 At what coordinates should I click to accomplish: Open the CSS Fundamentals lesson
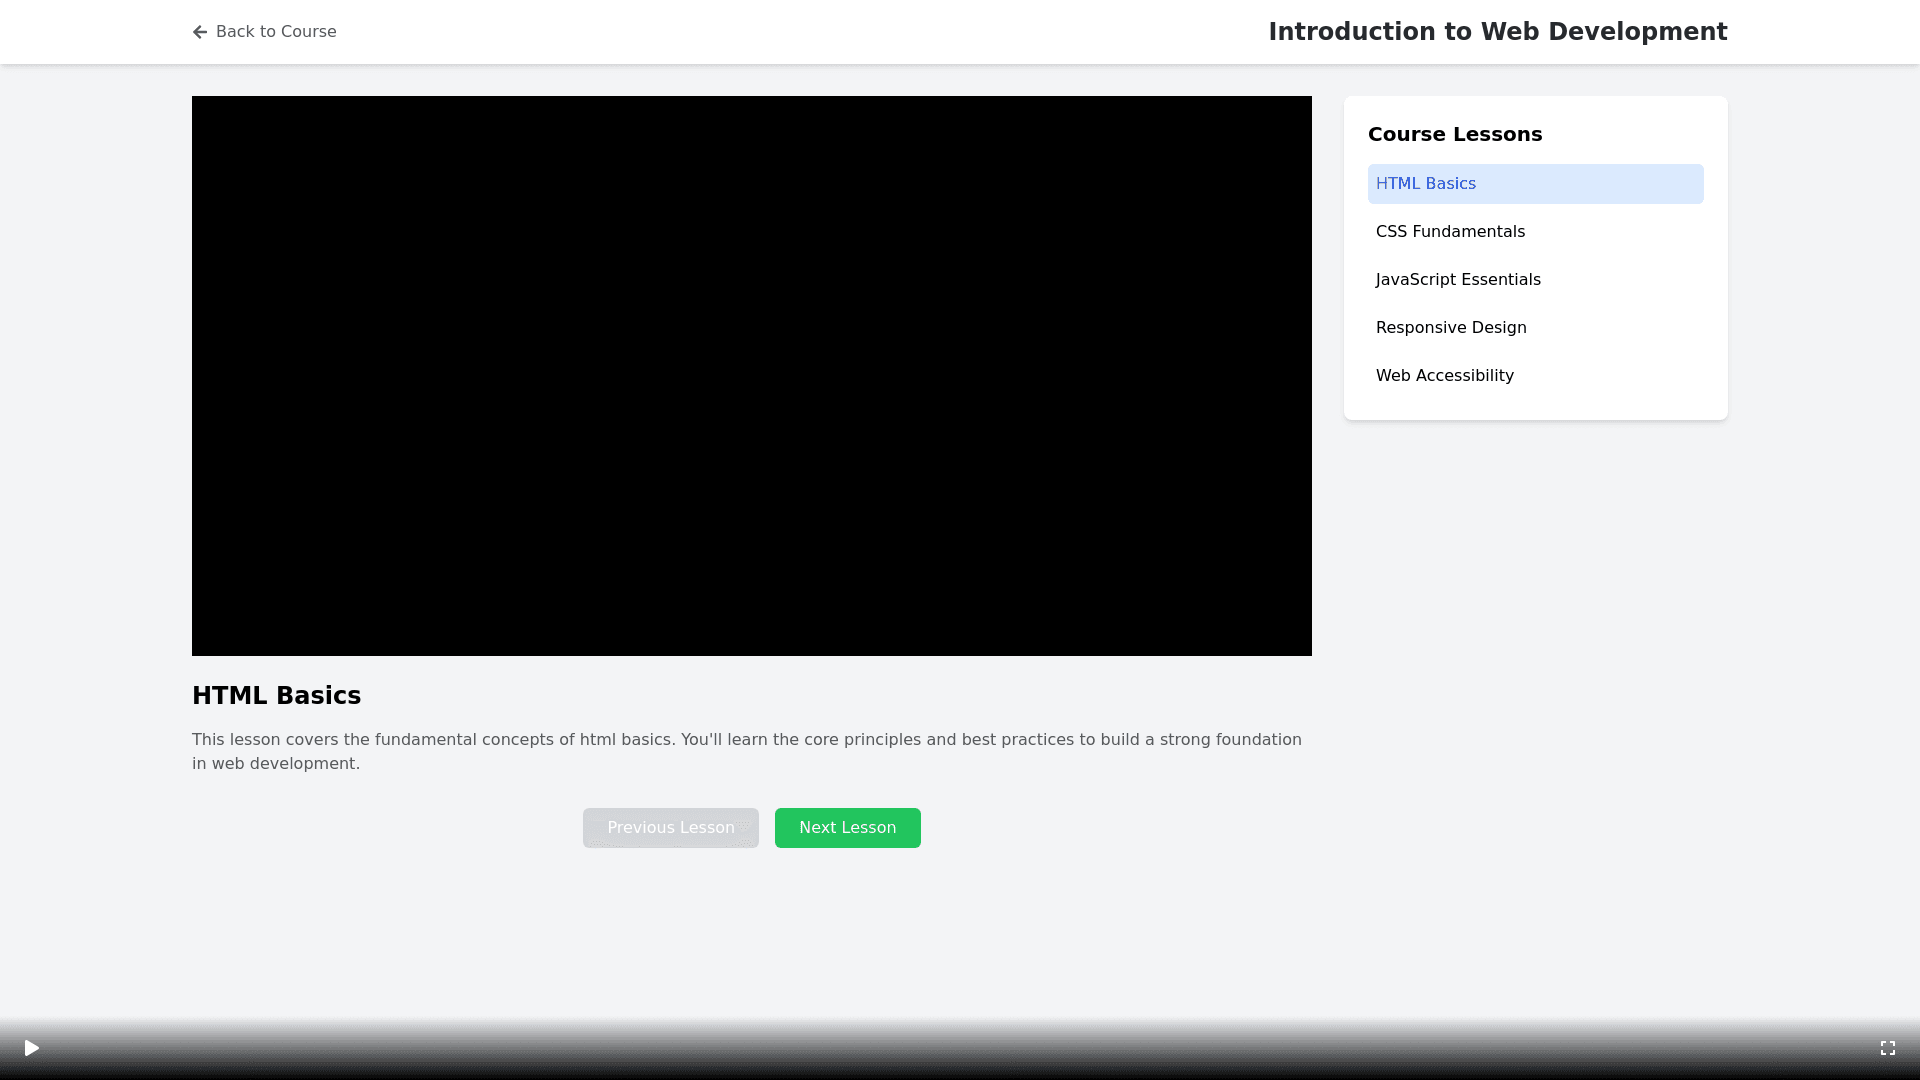(1450, 232)
